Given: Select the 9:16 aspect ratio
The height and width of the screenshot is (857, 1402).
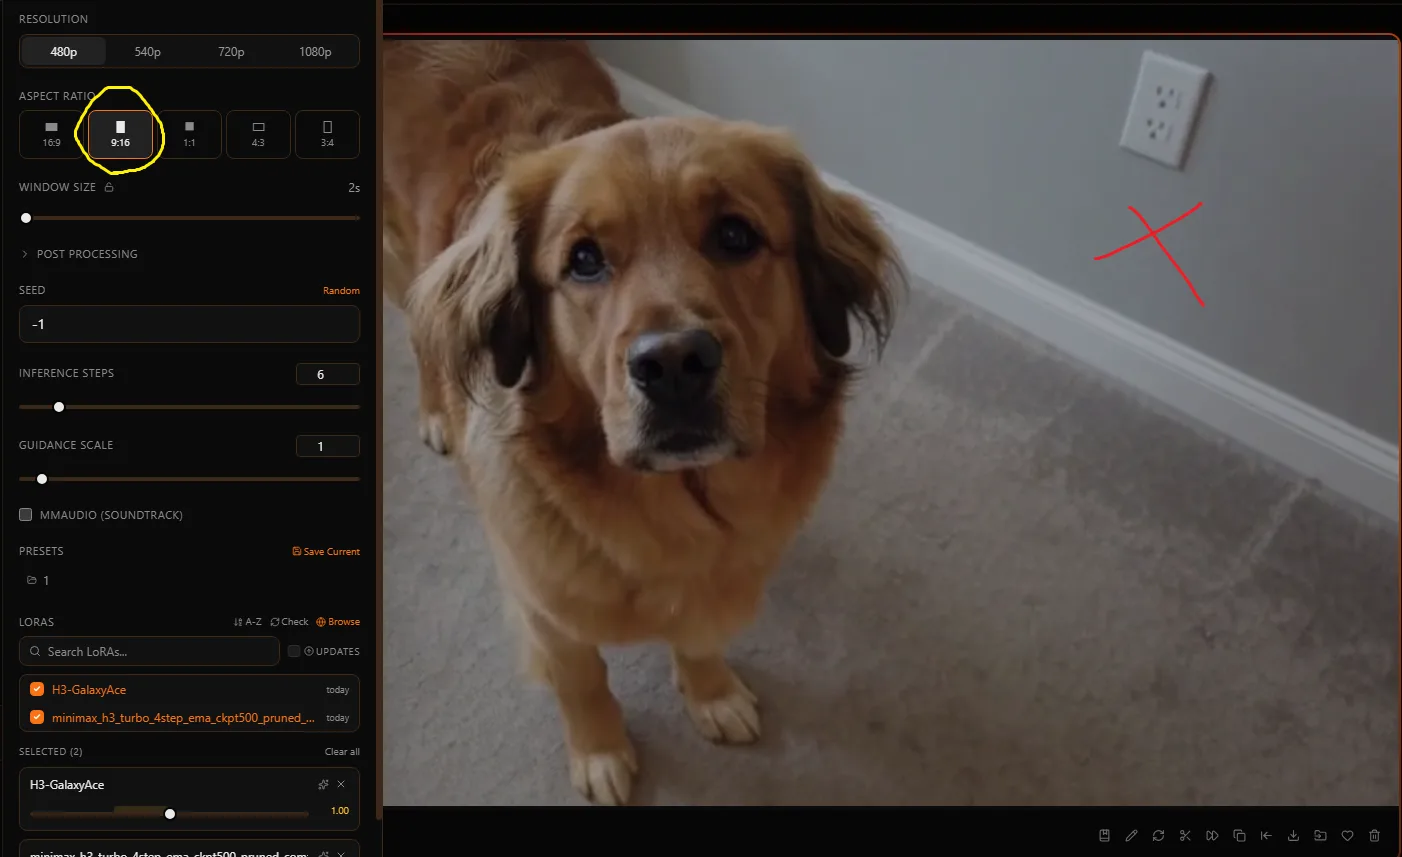Looking at the screenshot, I should (x=120, y=134).
